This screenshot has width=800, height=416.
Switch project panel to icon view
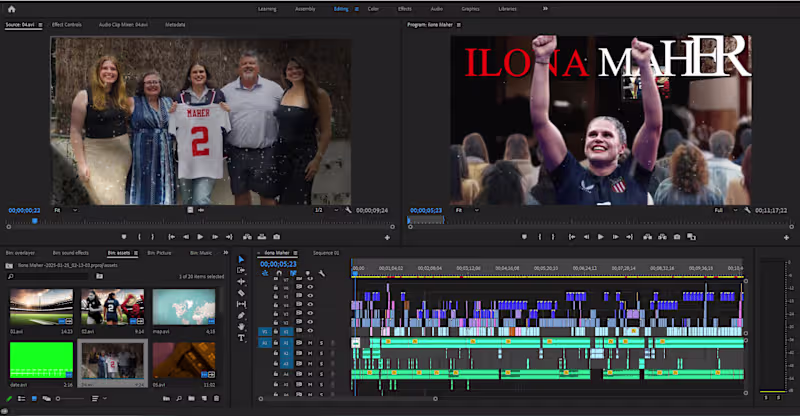(x=34, y=399)
